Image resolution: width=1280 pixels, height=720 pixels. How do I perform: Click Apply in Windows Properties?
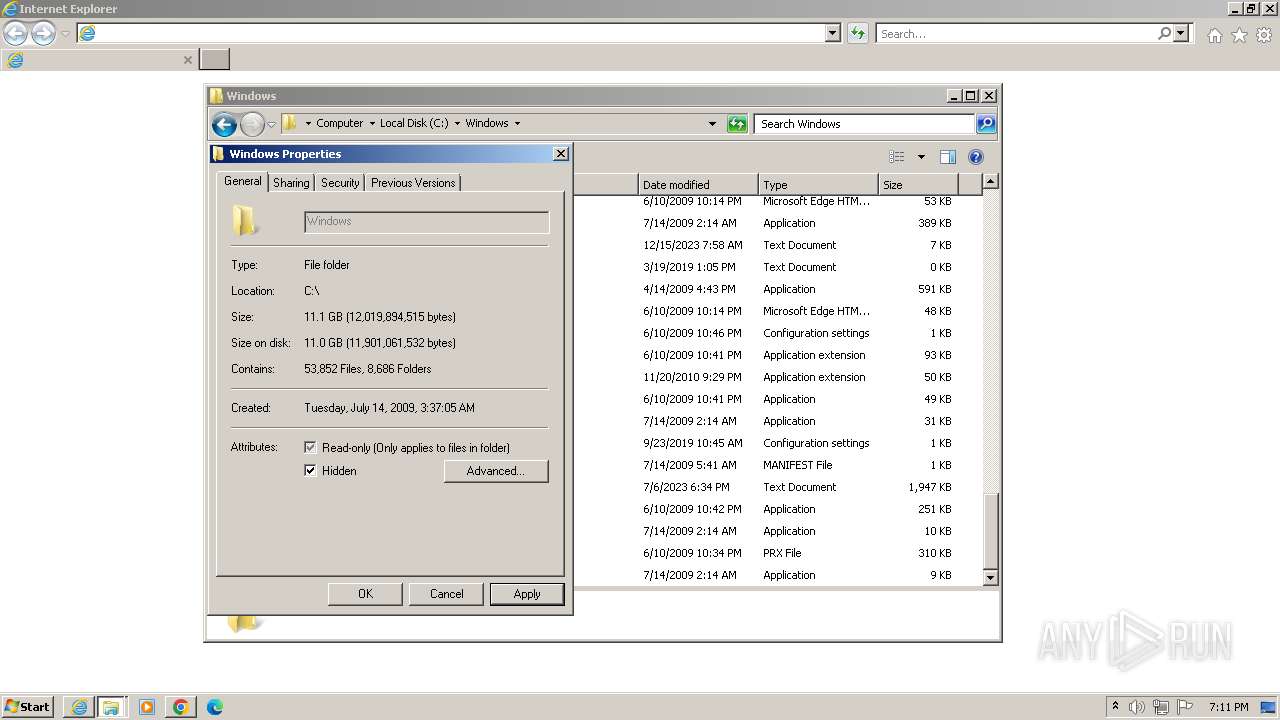(x=527, y=594)
